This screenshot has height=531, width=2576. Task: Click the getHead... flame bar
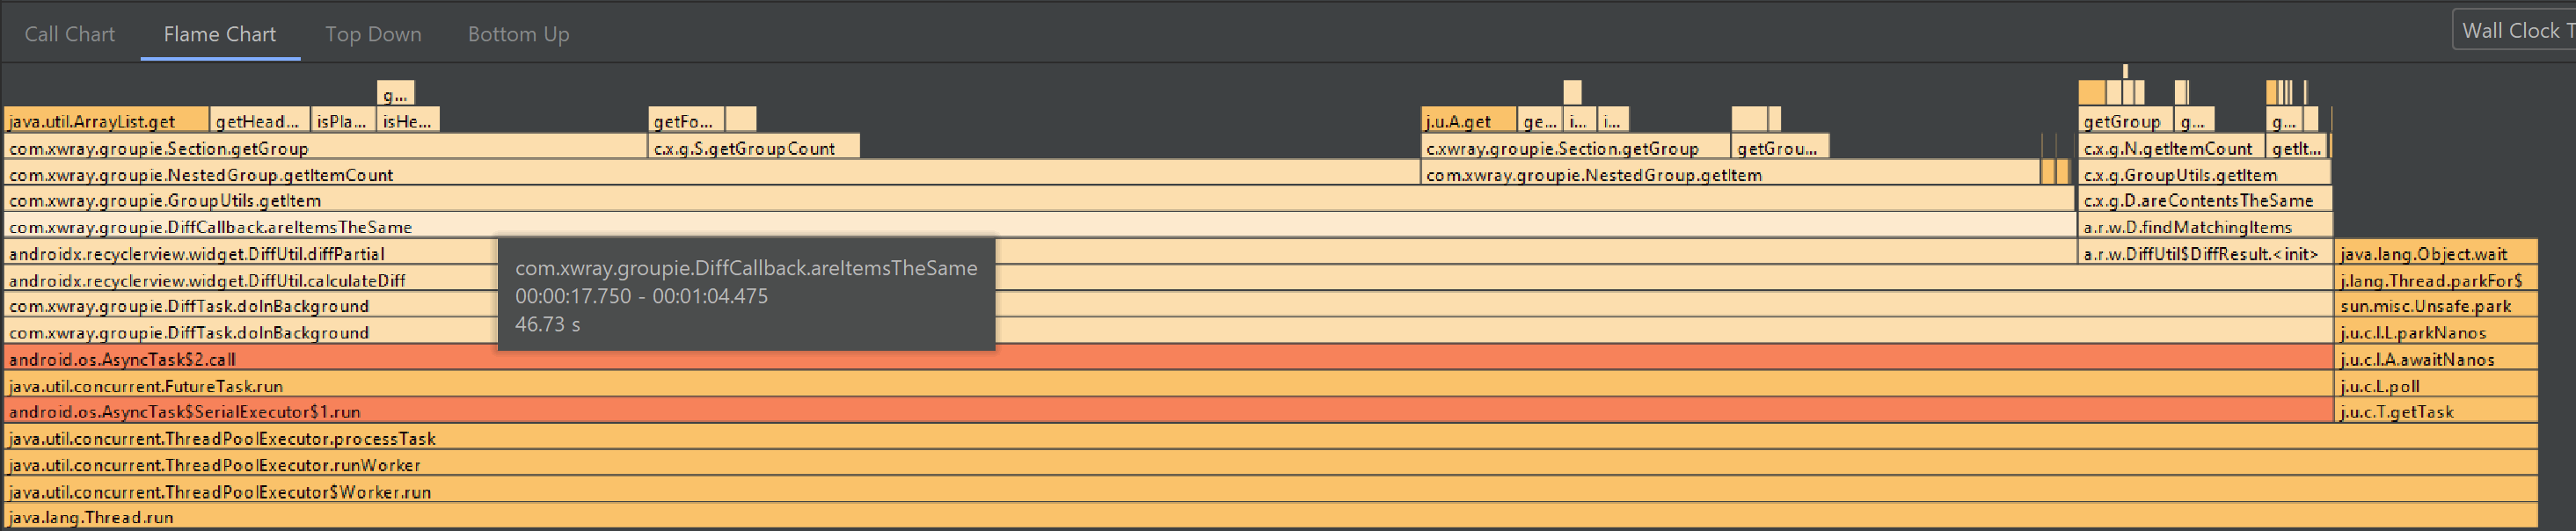(260, 121)
